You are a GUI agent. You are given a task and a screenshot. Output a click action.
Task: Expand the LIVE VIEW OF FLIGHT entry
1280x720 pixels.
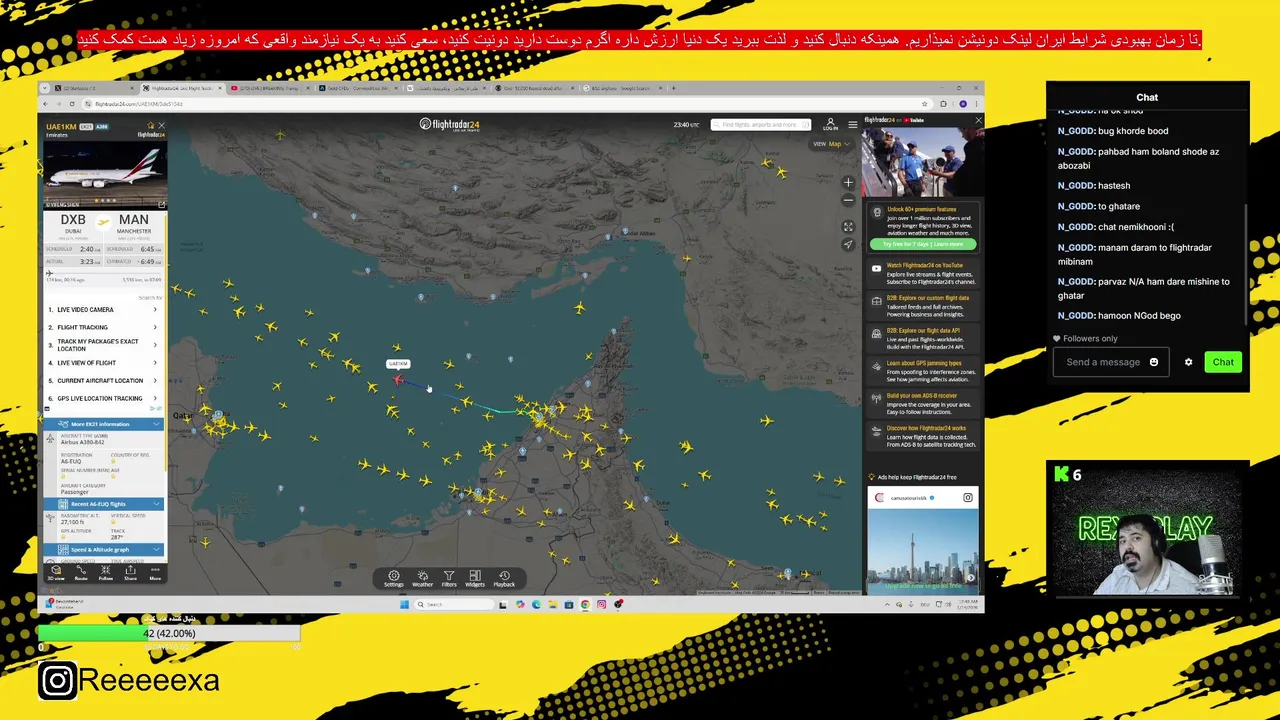pos(103,363)
